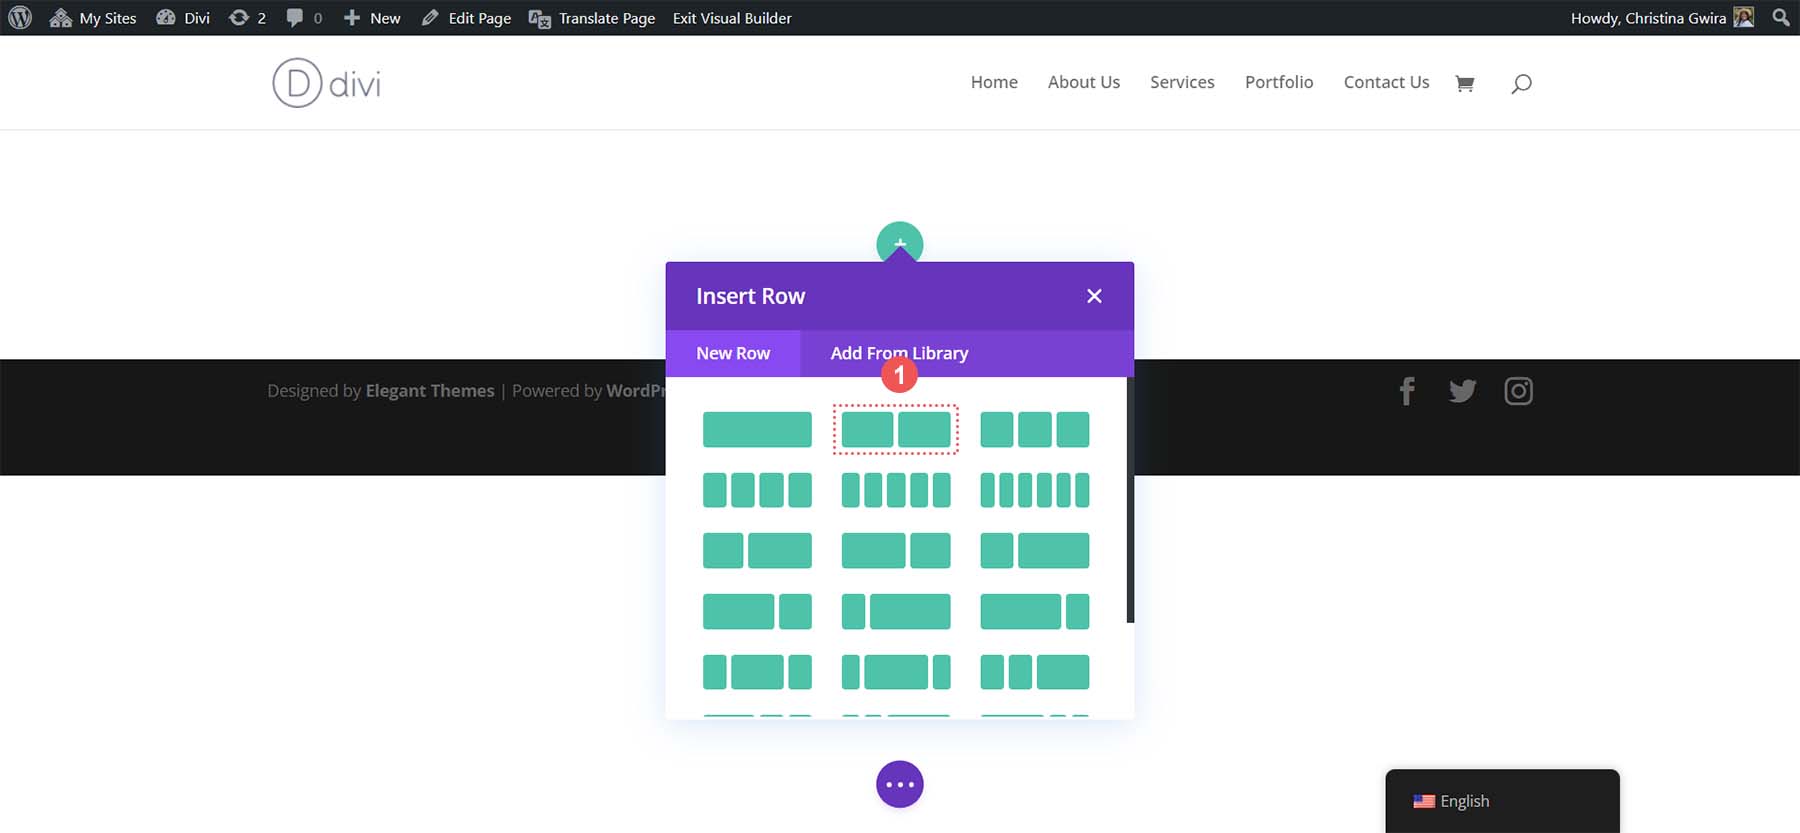The width and height of the screenshot is (1800, 833).
Task: Switch to the New Row tab
Action: pos(733,353)
